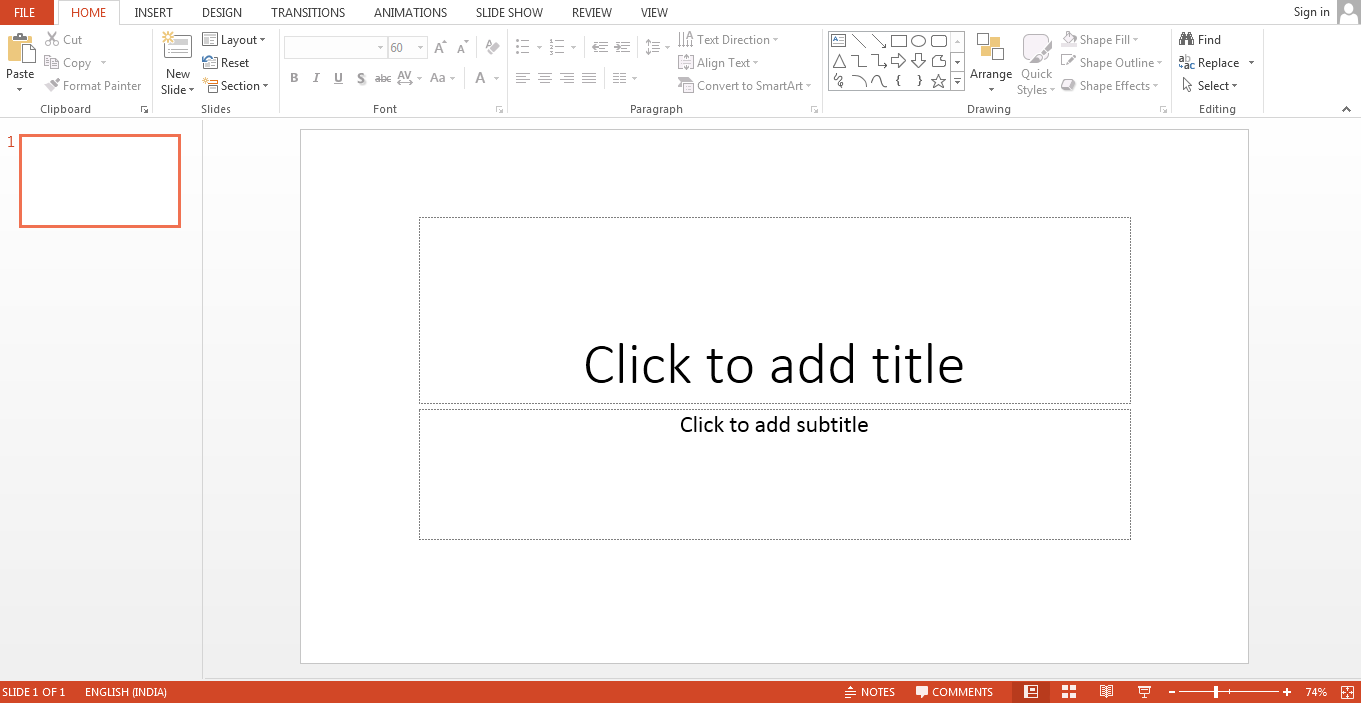Switch to the INSERT tab
Viewport: 1361px width, 703px height.
pos(153,12)
